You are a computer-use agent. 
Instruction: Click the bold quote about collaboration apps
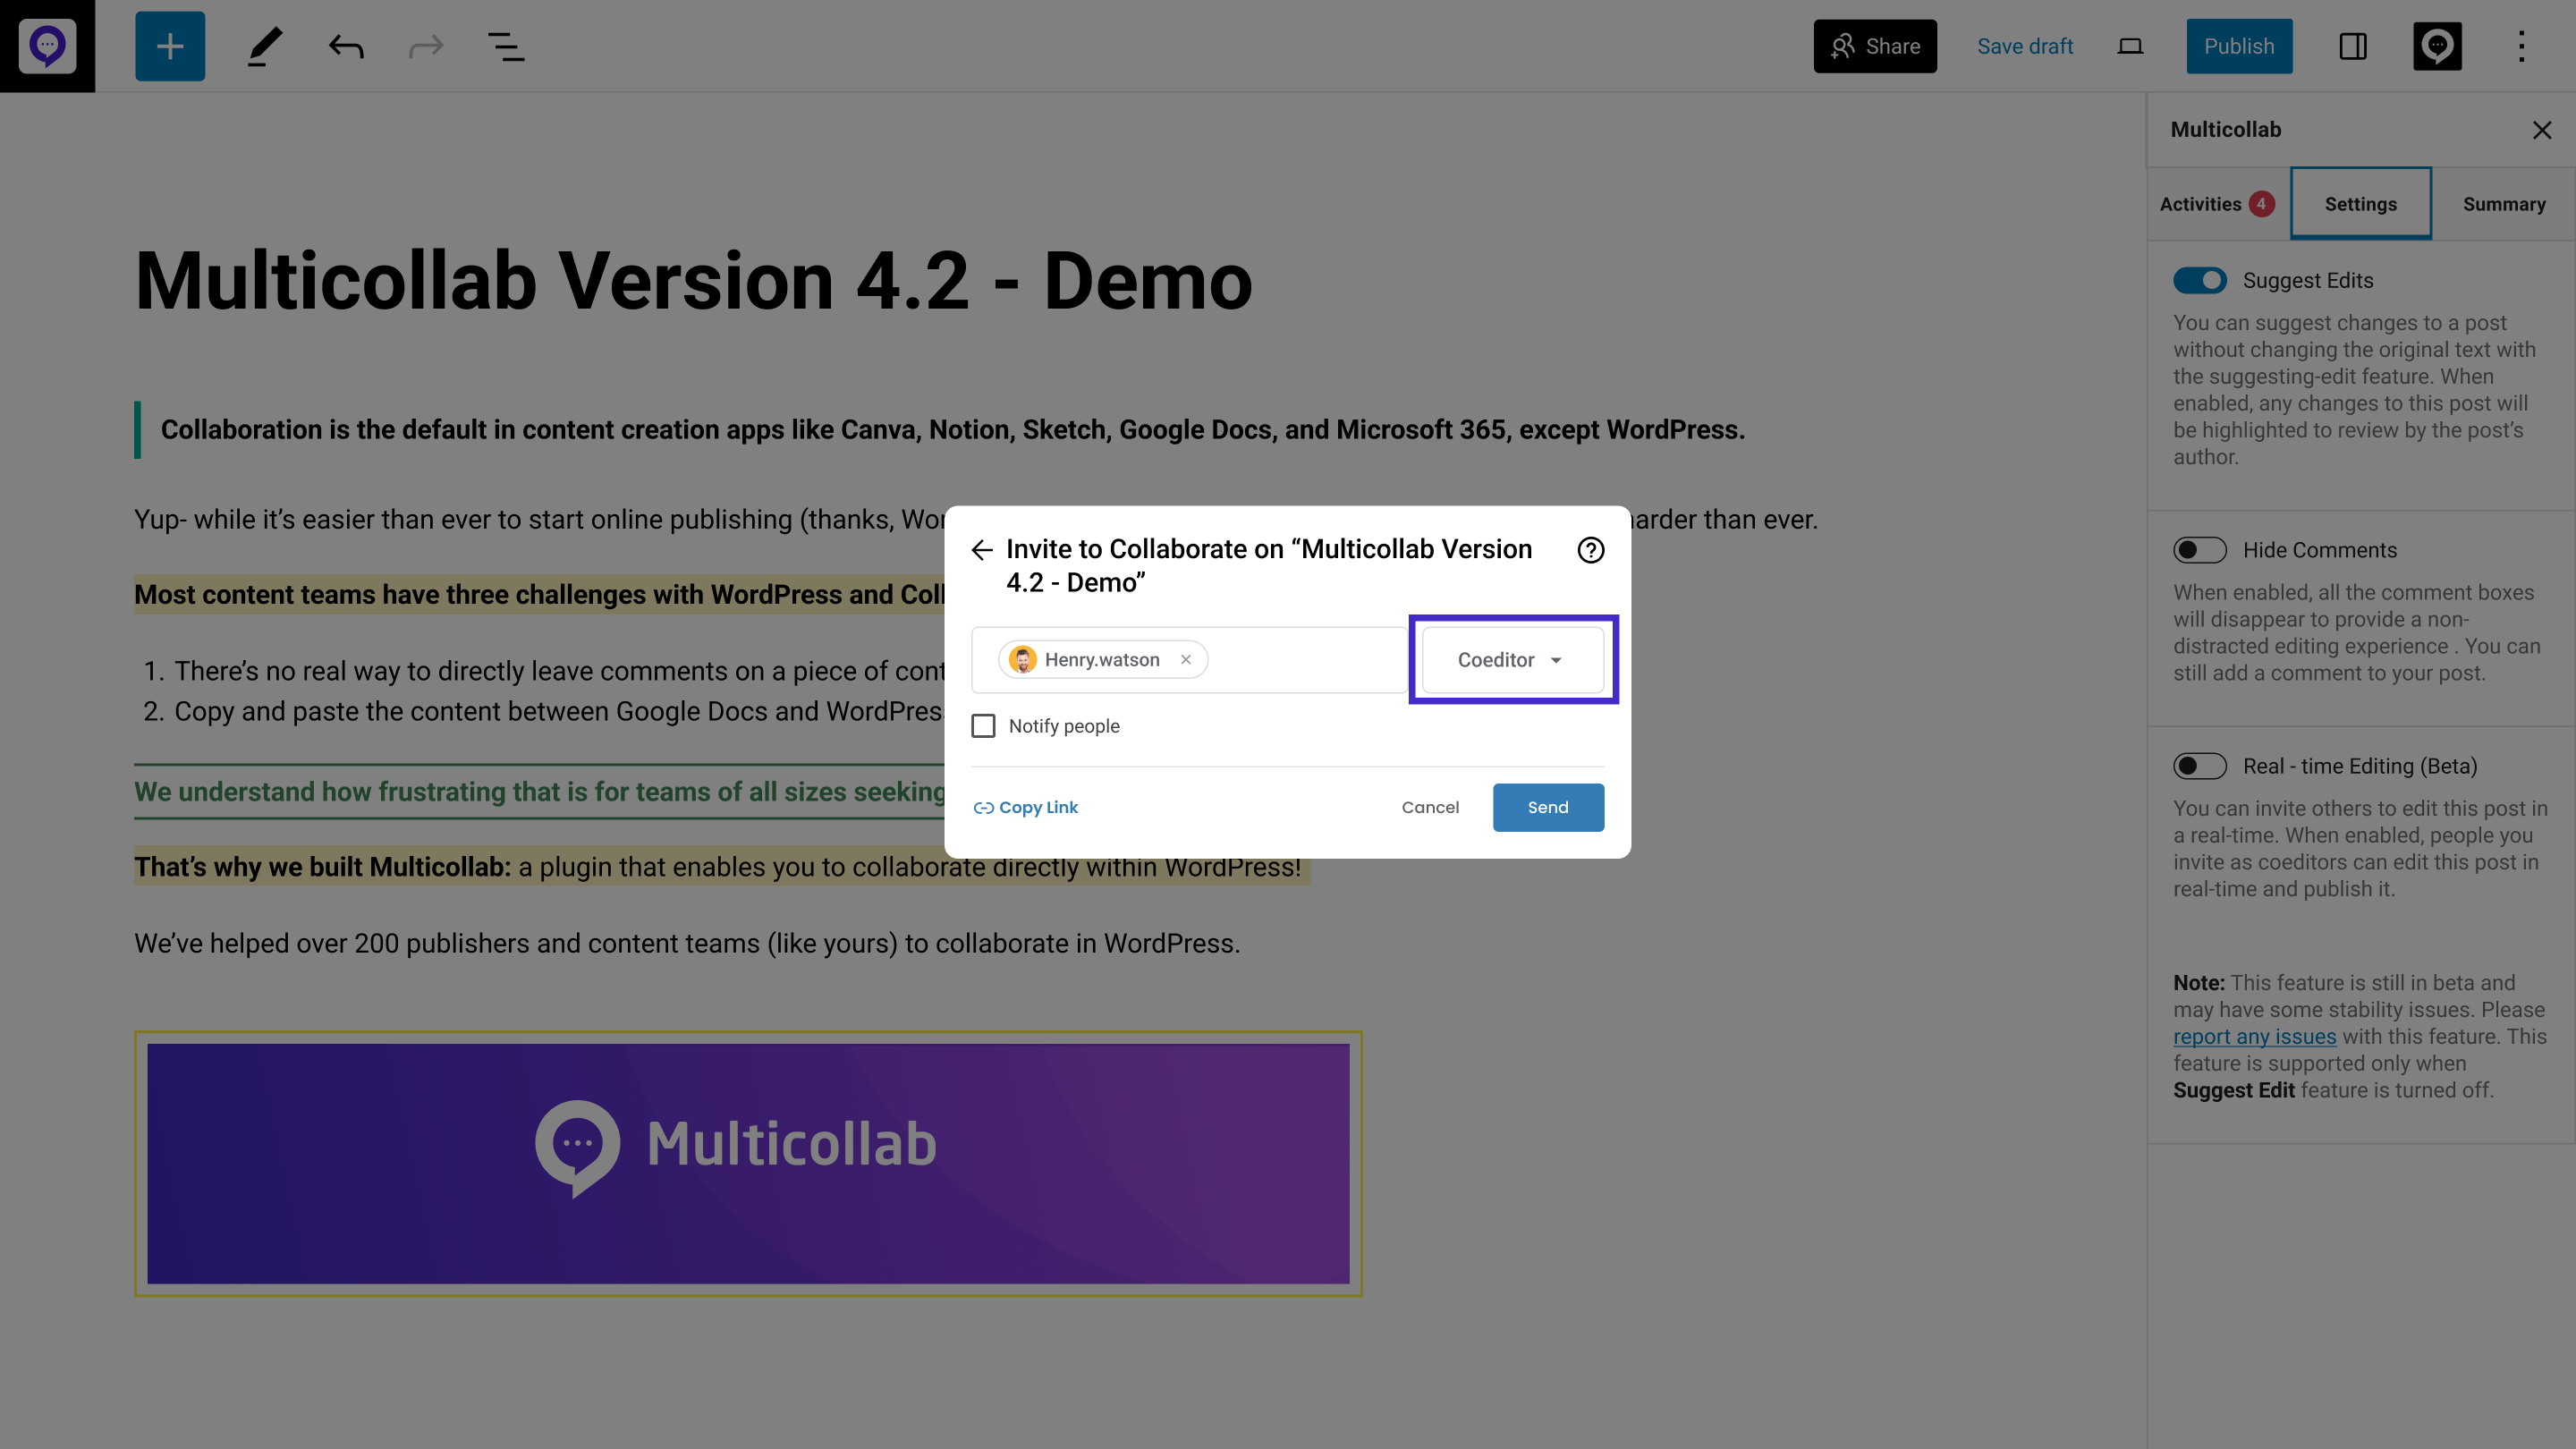click(952, 430)
